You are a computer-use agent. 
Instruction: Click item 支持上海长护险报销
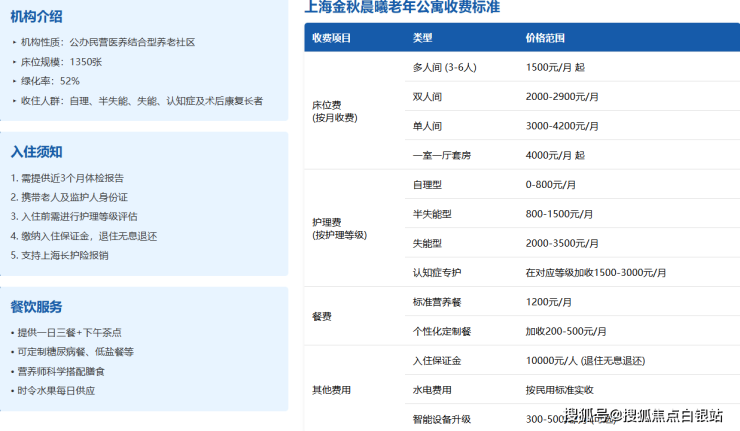pos(59,255)
